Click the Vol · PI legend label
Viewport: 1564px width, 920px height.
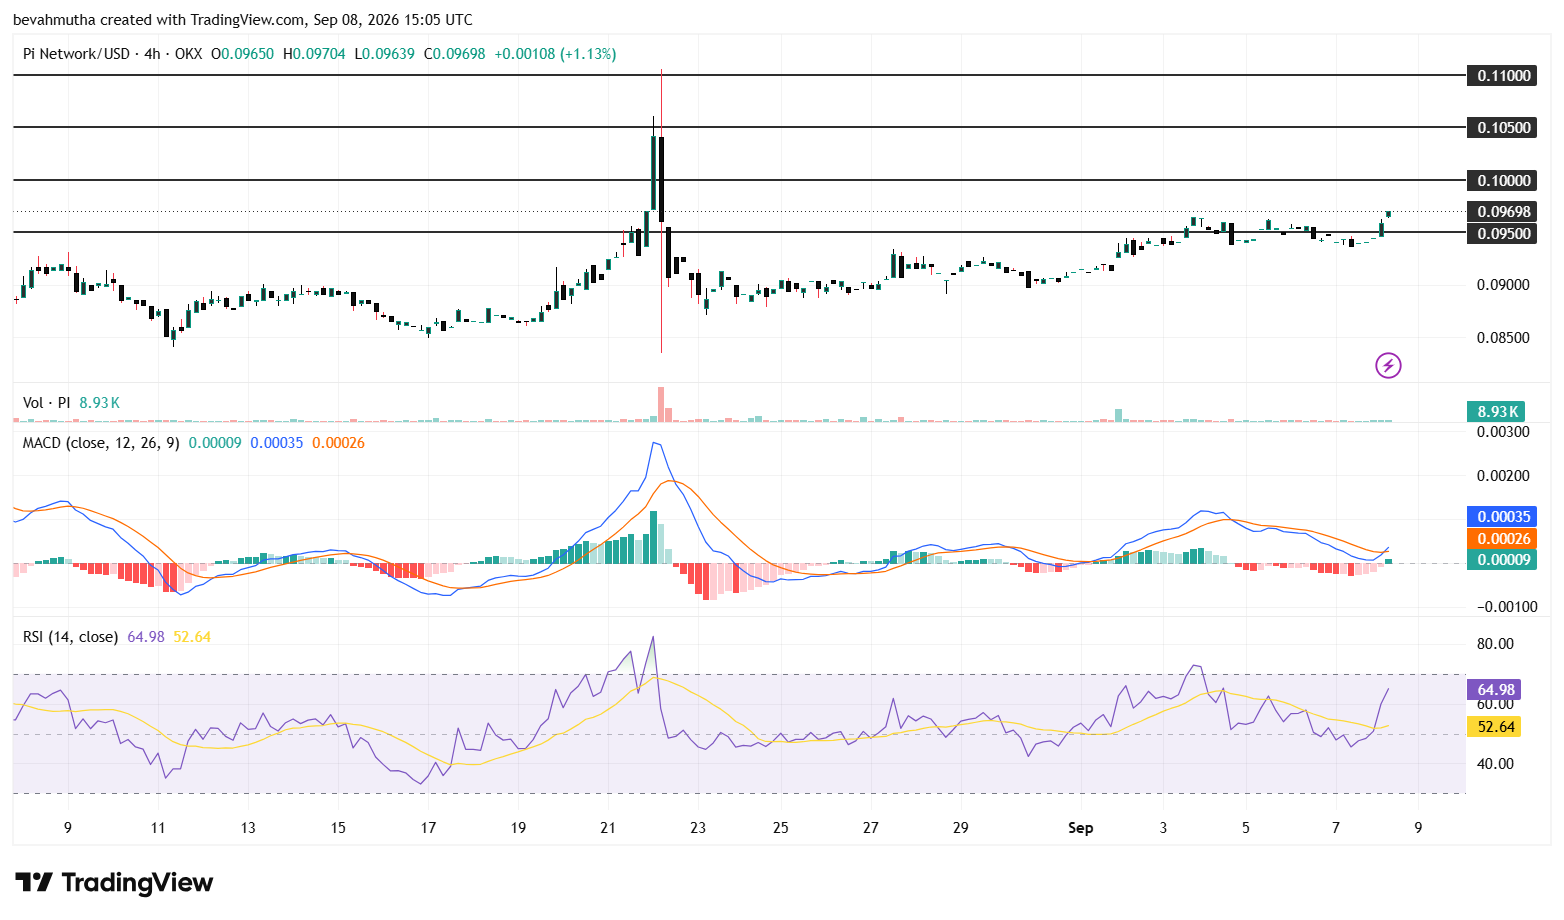point(46,402)
